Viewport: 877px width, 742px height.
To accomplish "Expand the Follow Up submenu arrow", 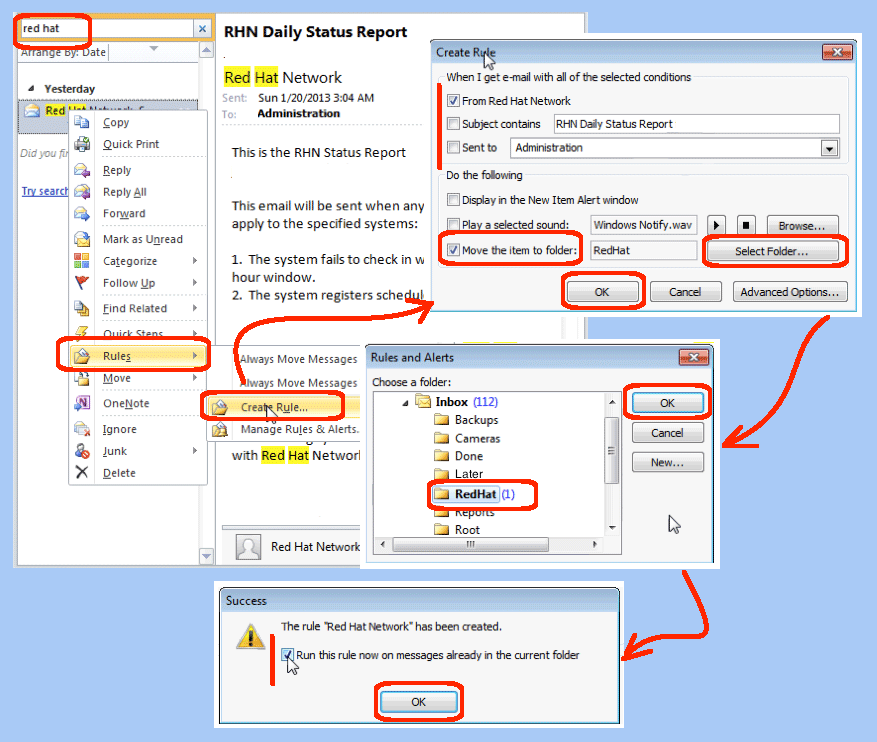I will [195, 282].
